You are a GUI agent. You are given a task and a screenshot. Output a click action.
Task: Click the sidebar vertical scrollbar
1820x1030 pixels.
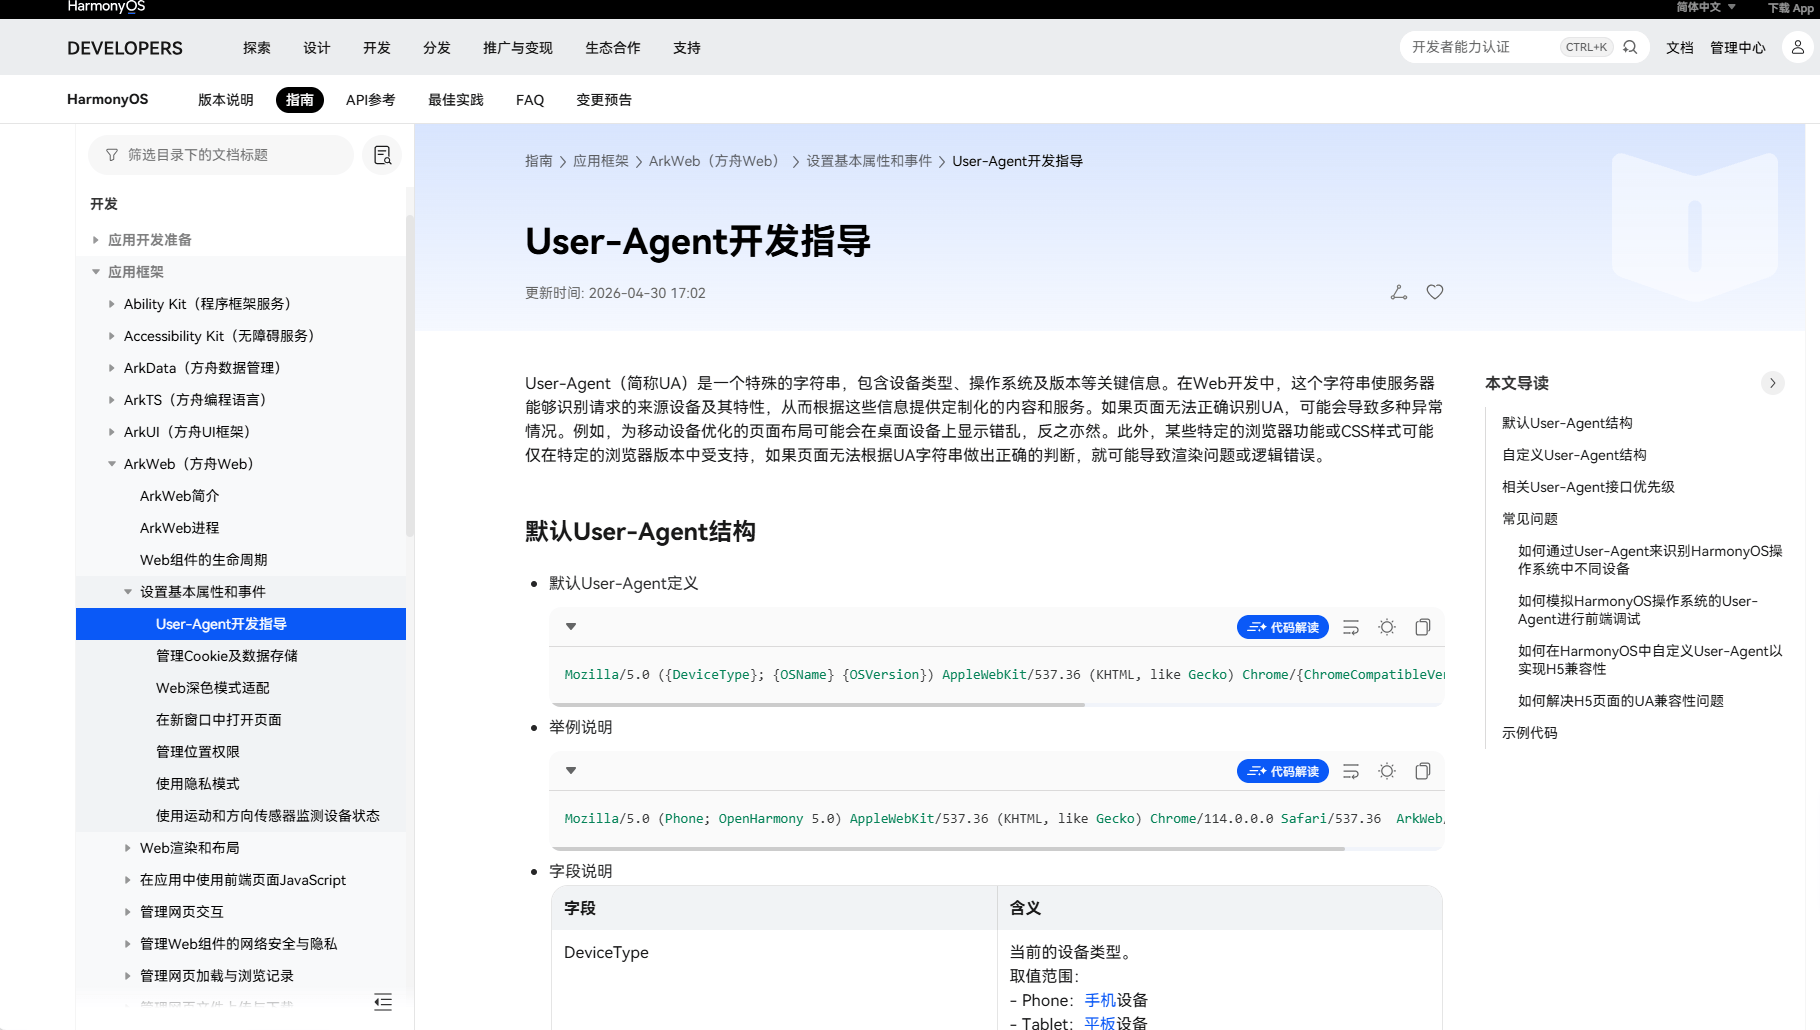[410, 375]
